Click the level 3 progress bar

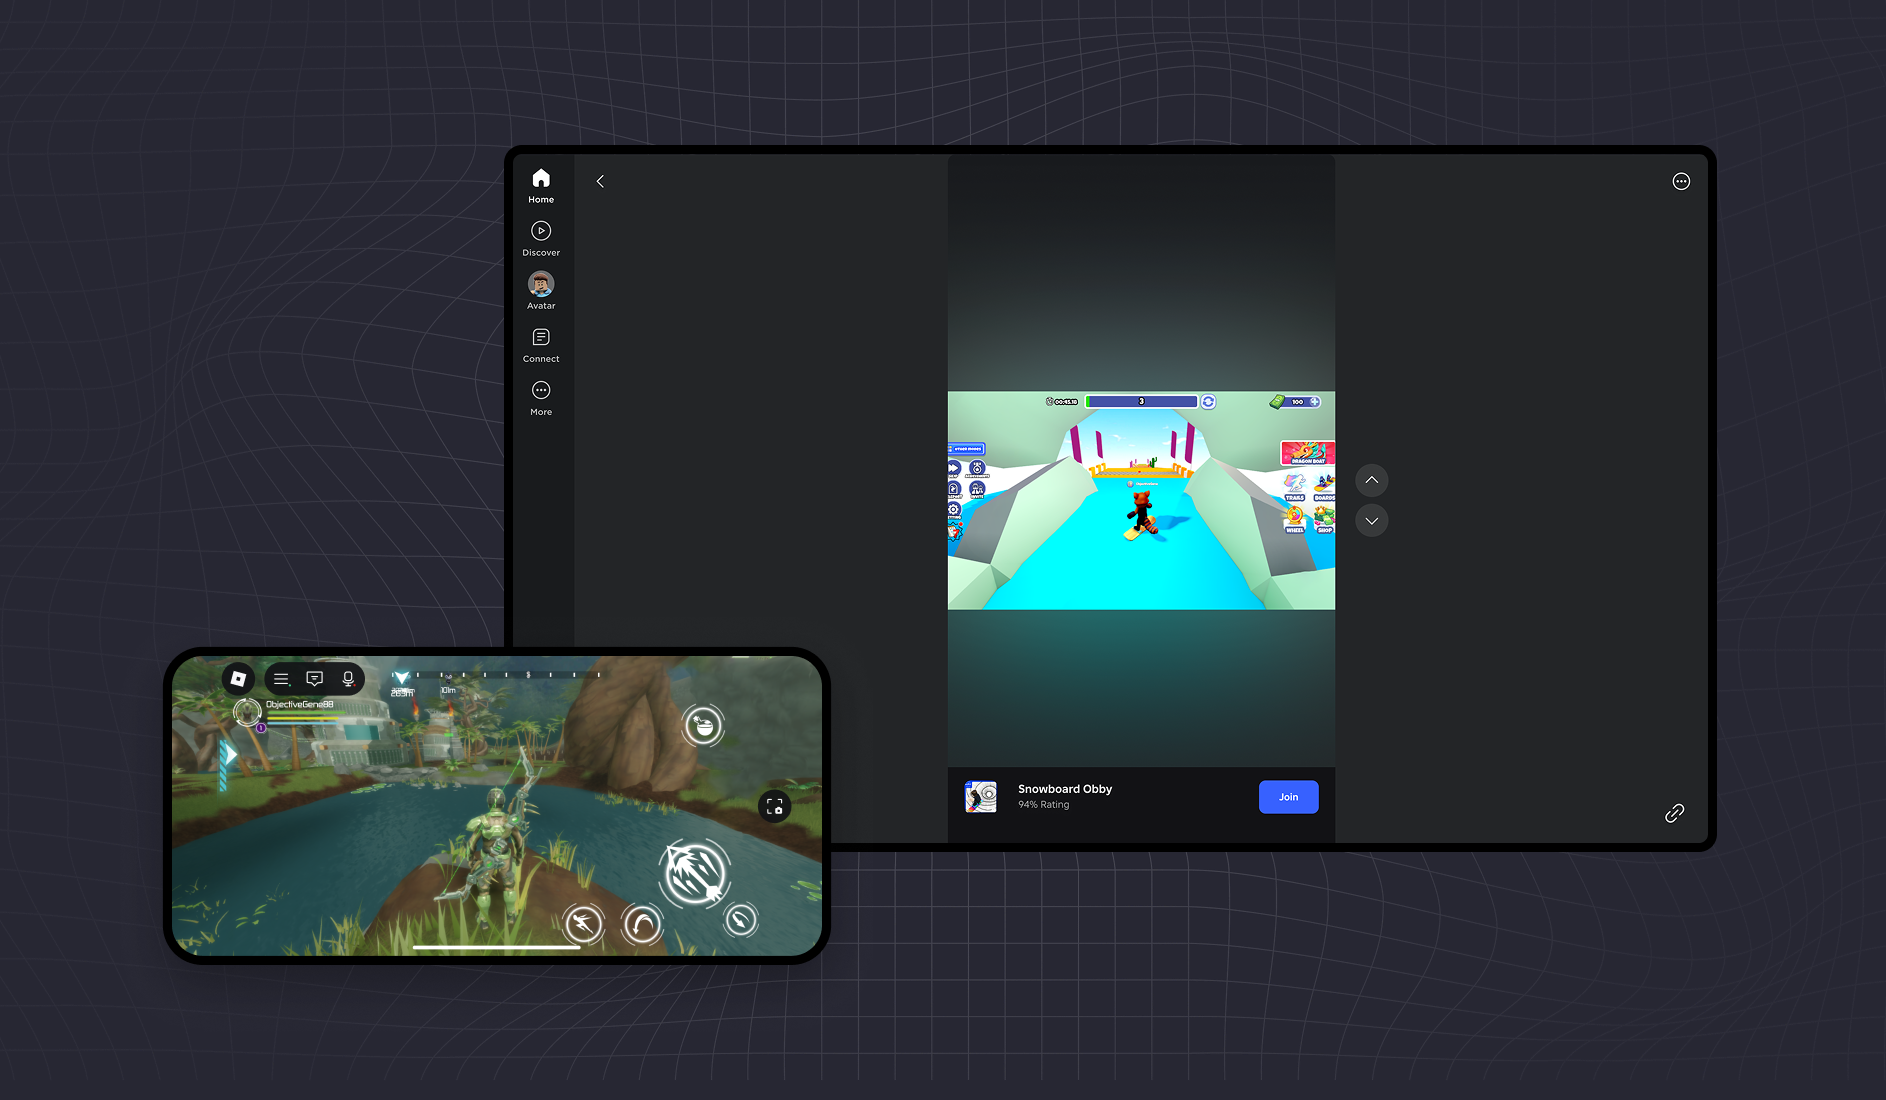point(1141,401)
